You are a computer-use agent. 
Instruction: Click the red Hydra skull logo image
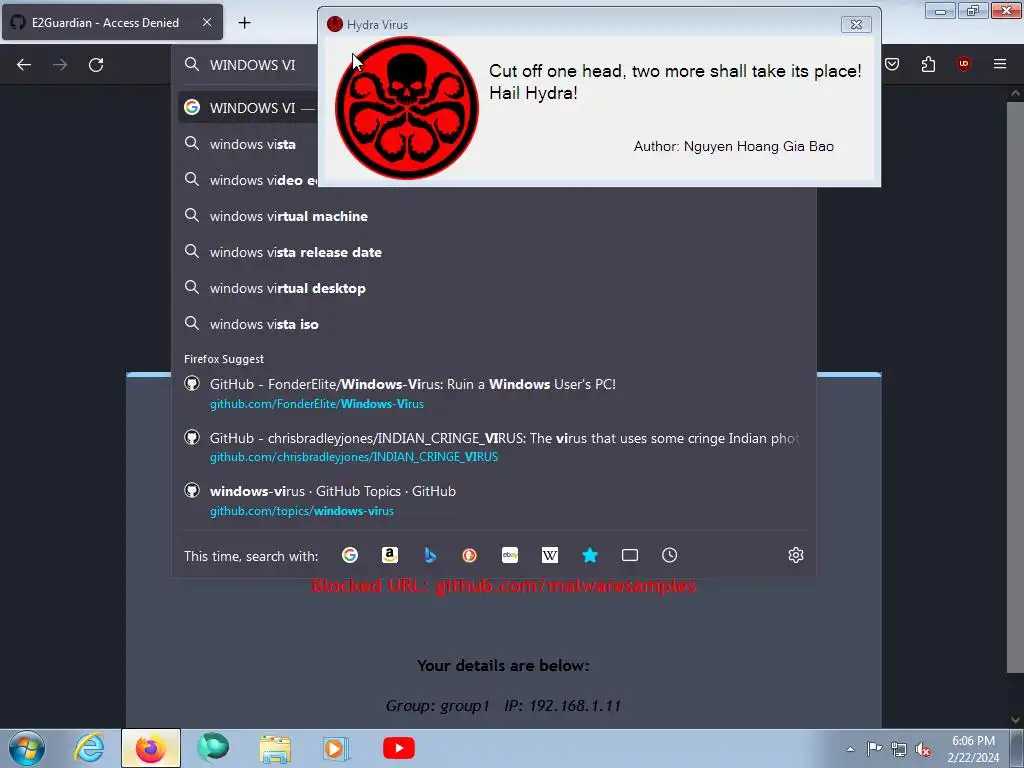[407, 108]
